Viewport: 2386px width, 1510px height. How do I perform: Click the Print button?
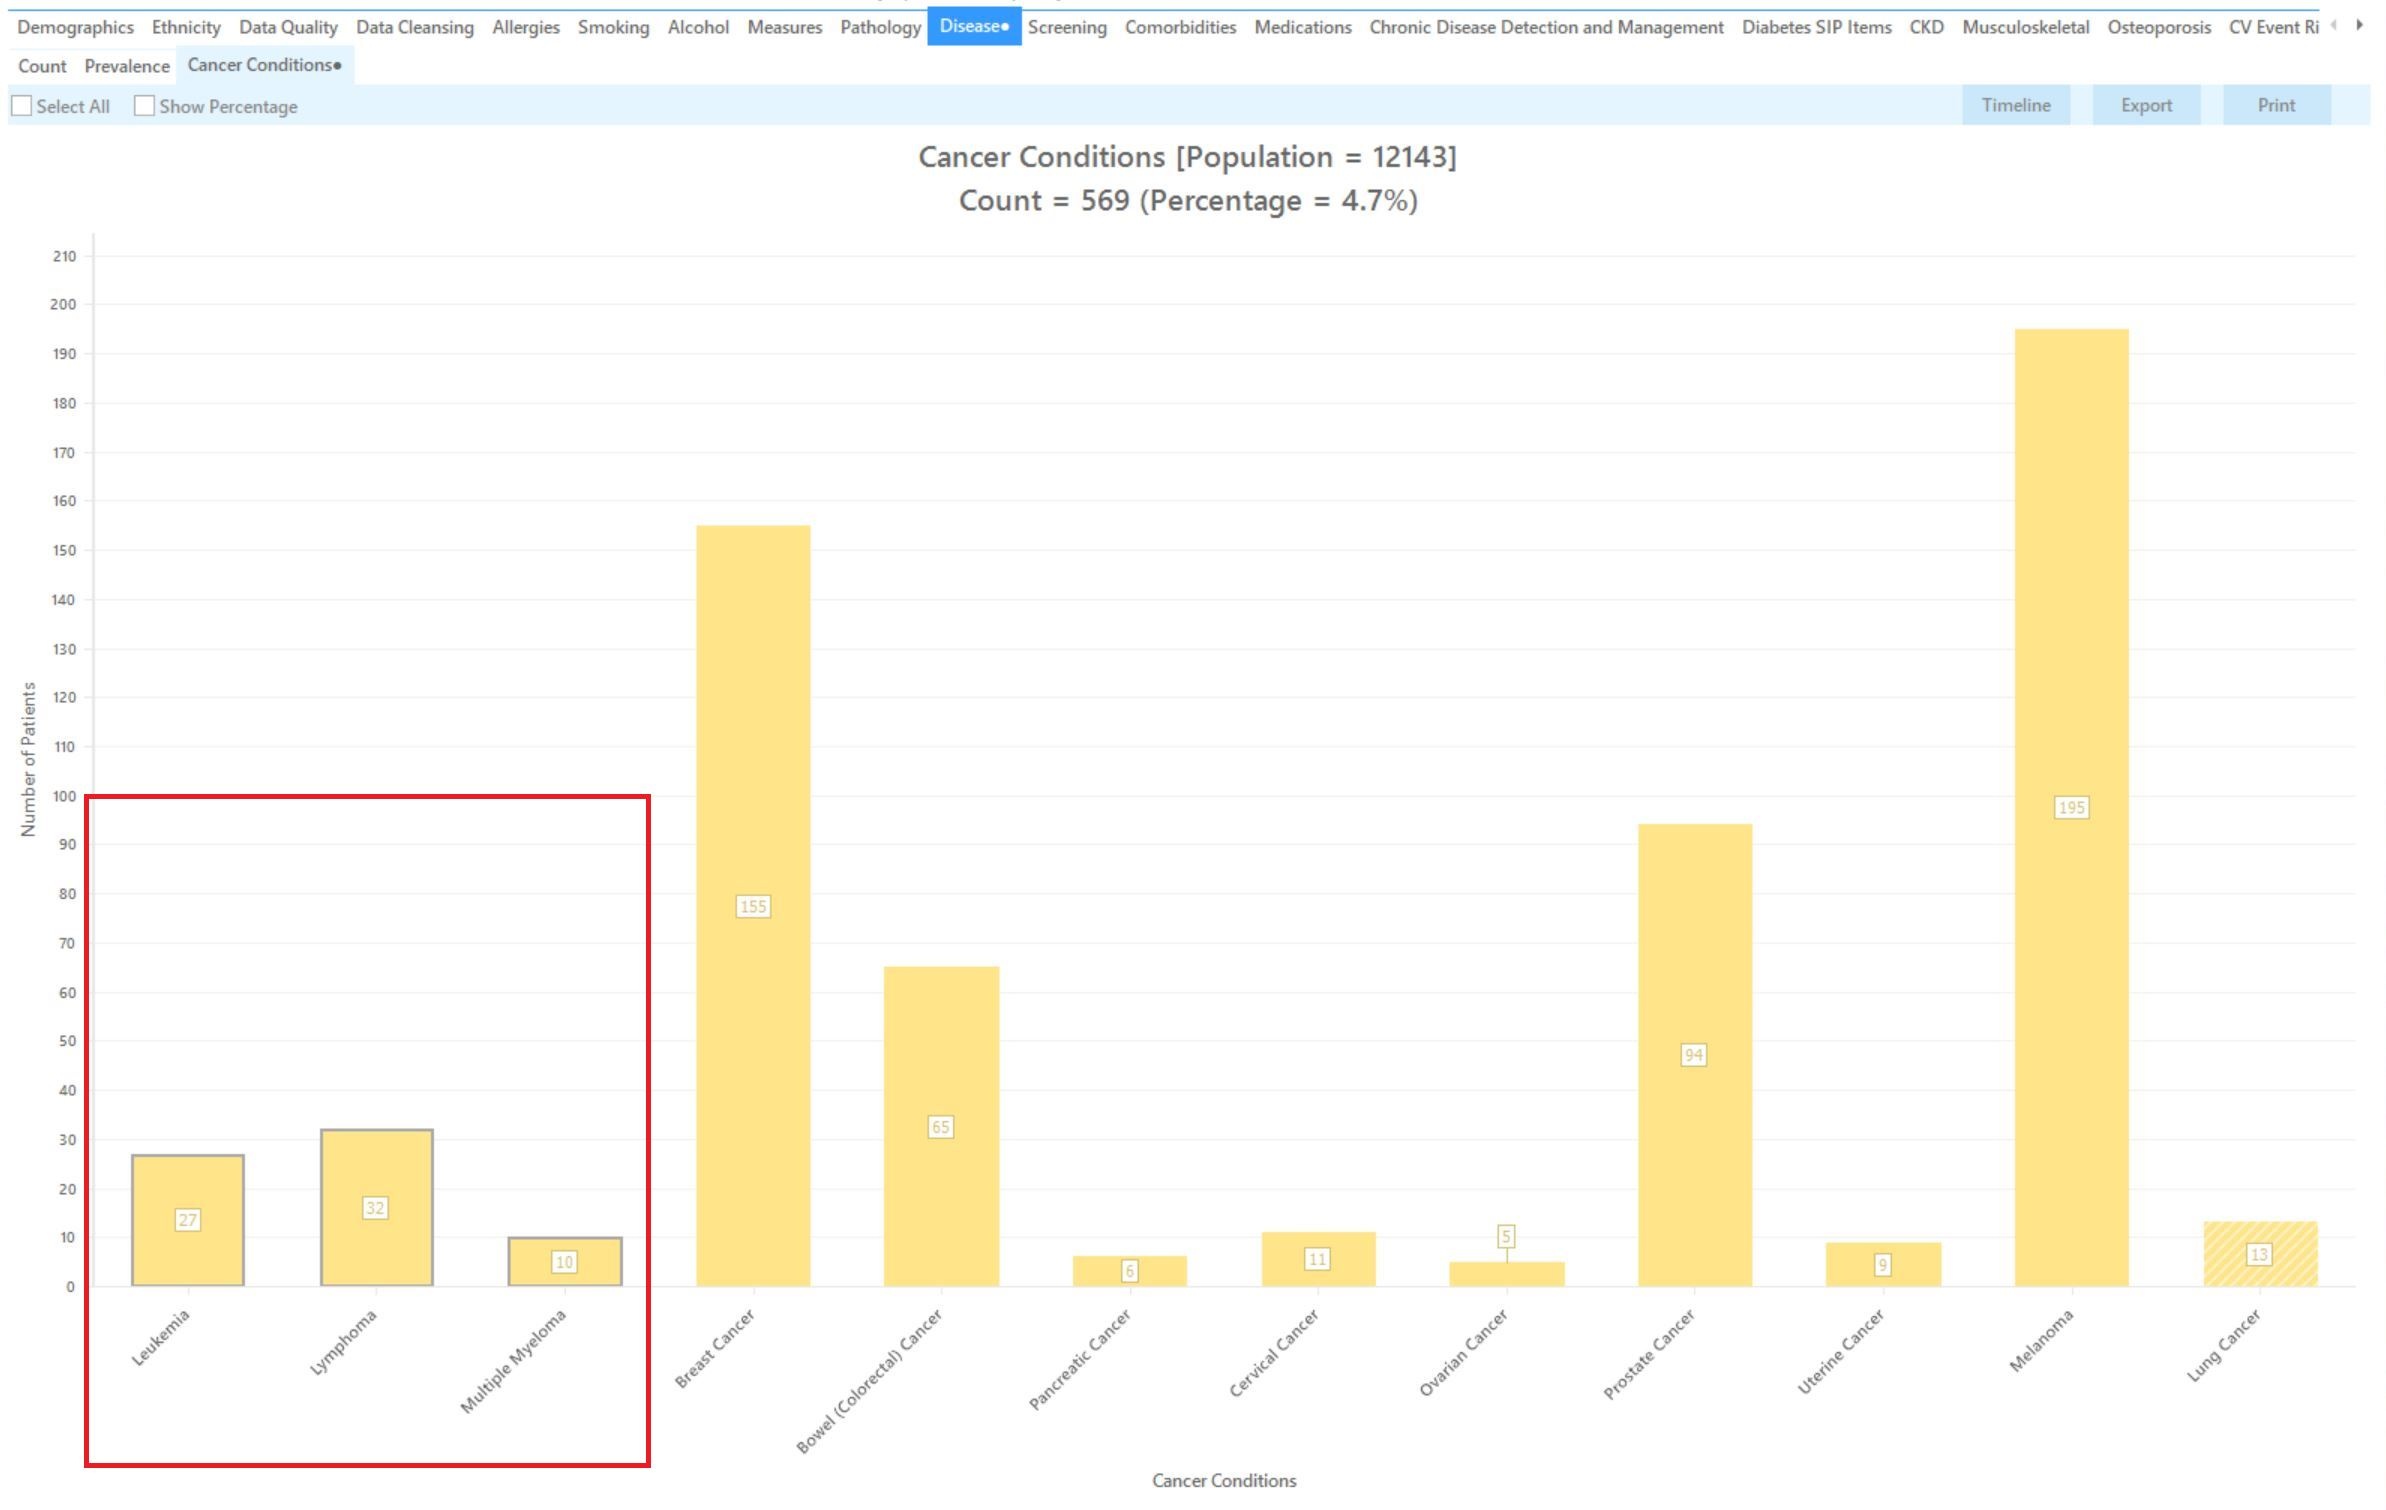(2276, 105)
